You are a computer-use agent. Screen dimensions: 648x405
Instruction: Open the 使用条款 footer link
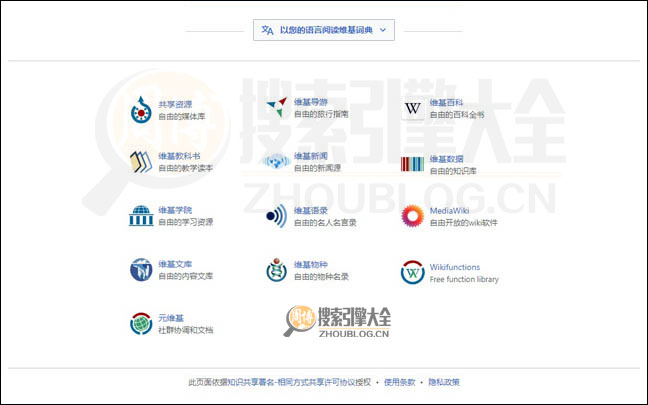coord(399,382)
